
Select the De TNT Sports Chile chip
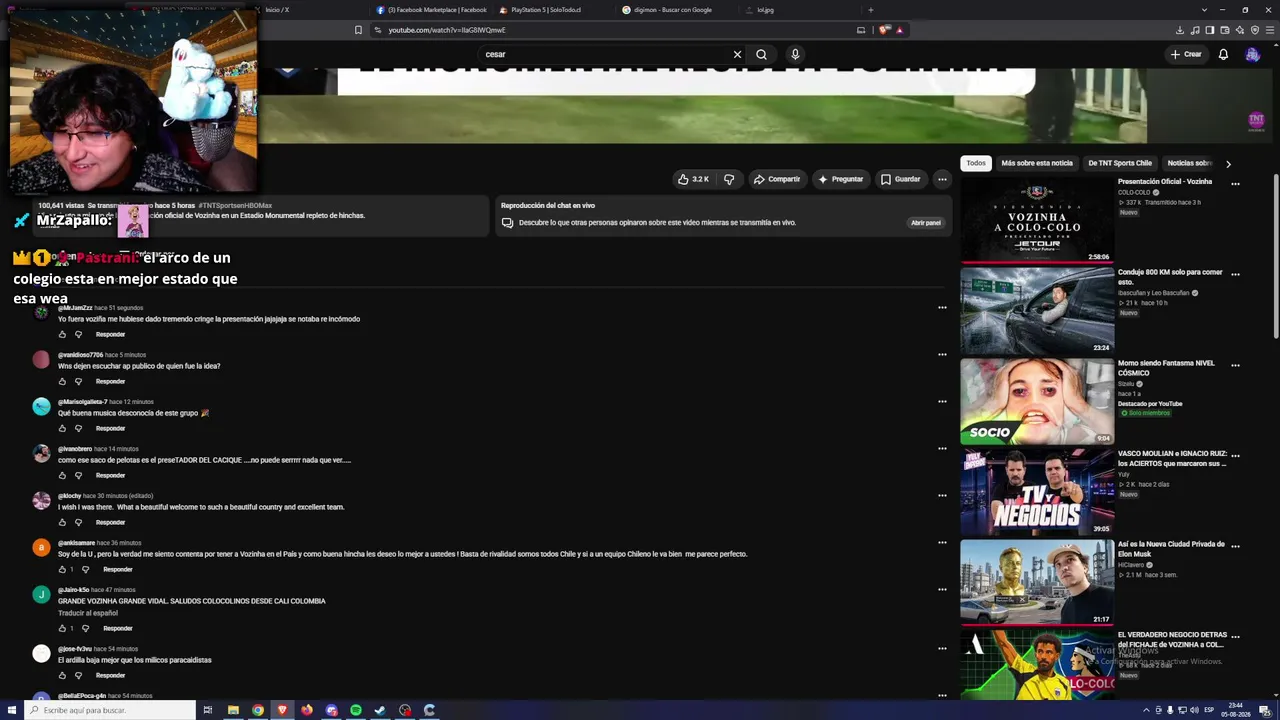coord(1120,163)
